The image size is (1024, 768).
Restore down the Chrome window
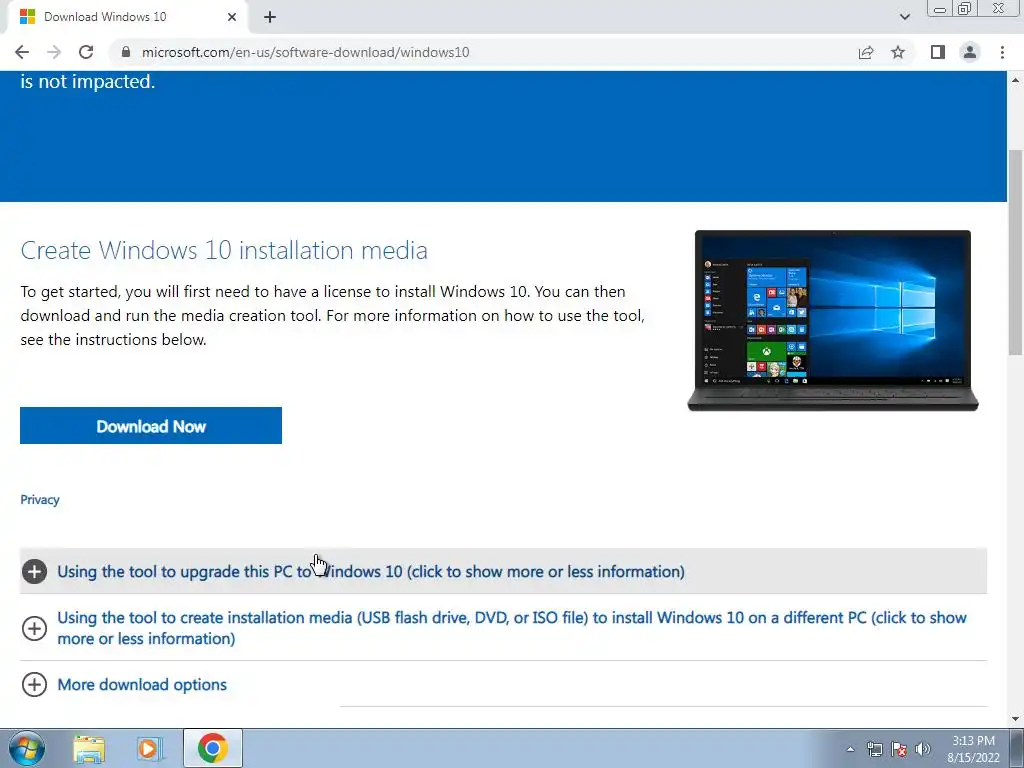965,8
